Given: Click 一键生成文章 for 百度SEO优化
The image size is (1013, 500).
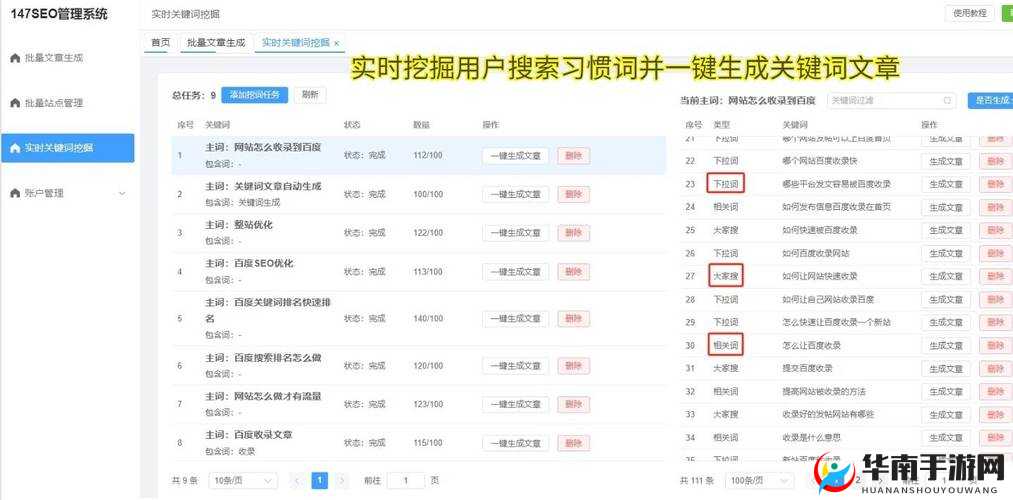Looking at the screenshot, I should coord(516,272).
